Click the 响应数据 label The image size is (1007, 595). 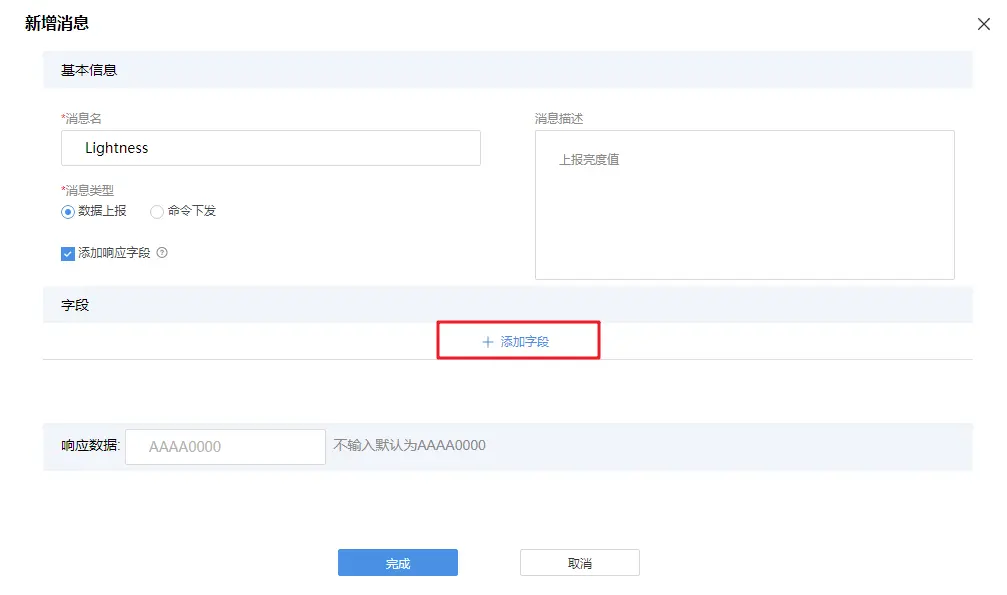point(91,445)
